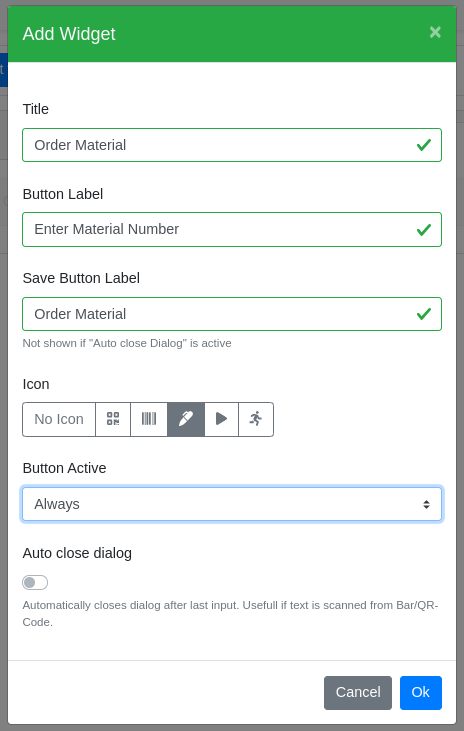The image size is (464, 731).
Task: Click the Save Button Label input field
Action: [x=232, y=314]
